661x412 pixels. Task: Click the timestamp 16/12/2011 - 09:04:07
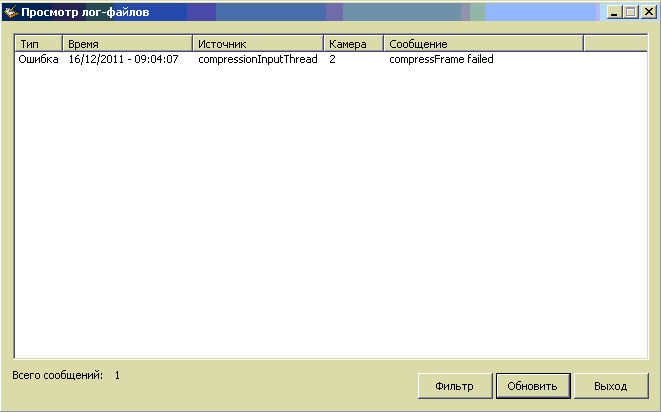(x=123, y=60)
